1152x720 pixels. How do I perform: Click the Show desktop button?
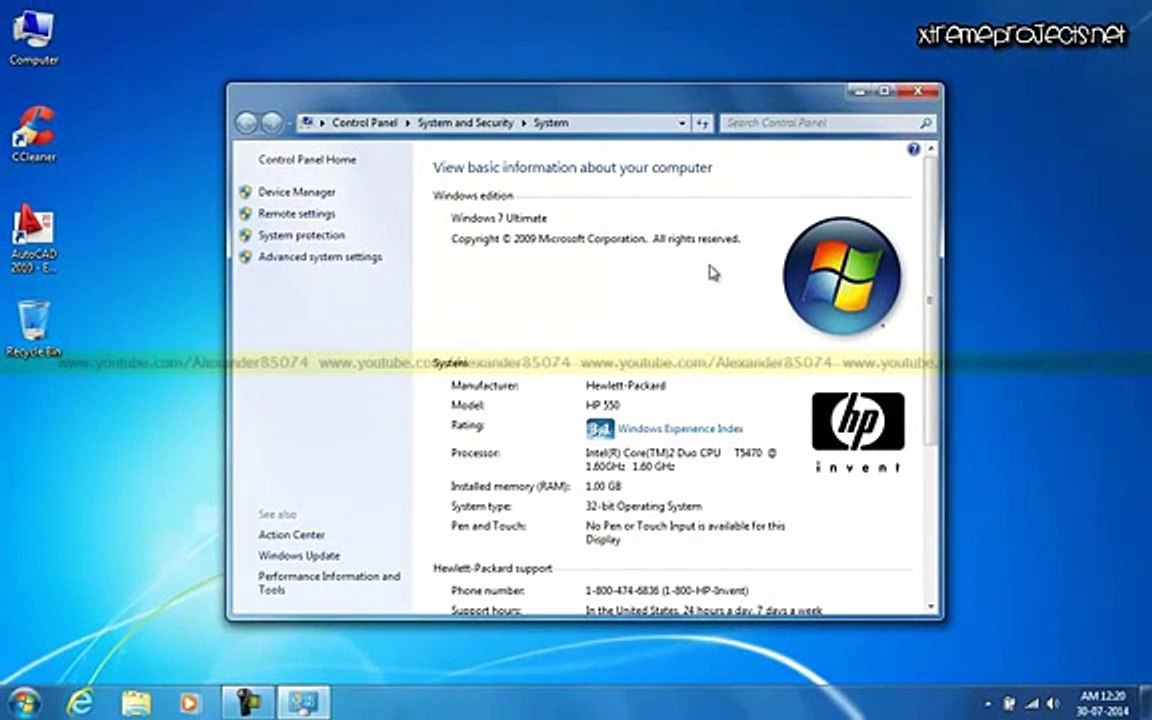(1145, 703)
